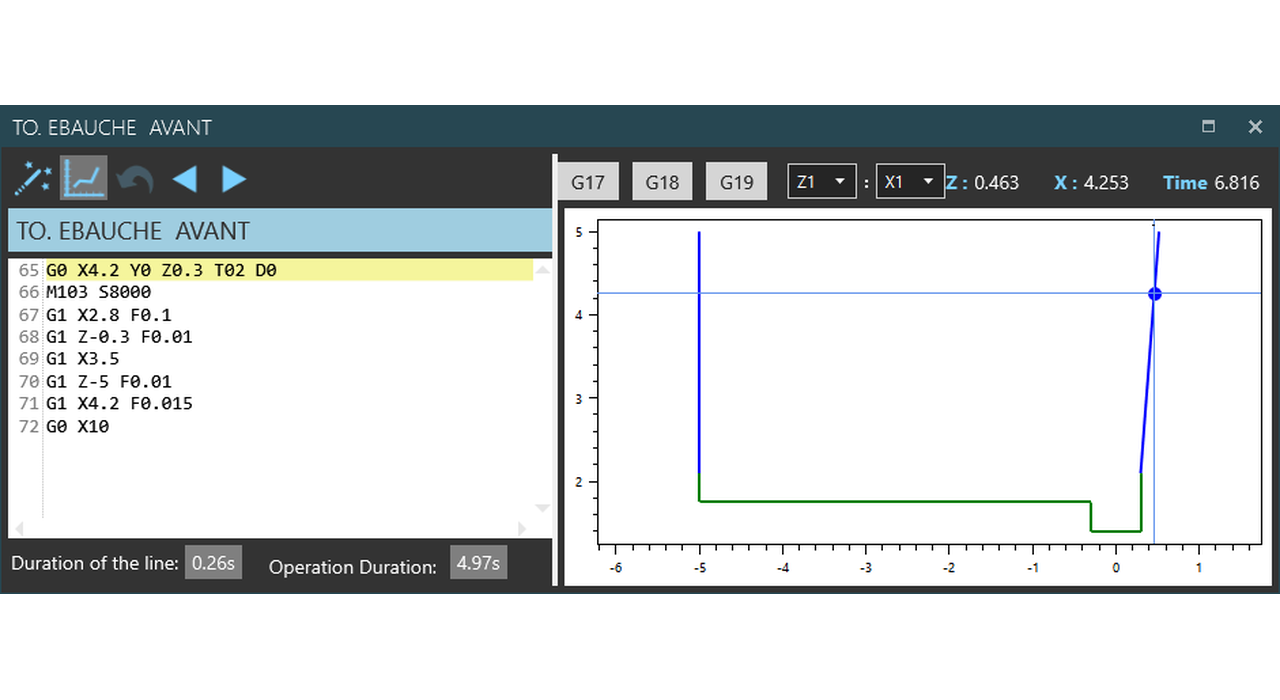The height and width of the screenshot is (700, 1280).
Task: Select line 70 G1 Z-5 F0.01
Action: tap(109, 382)
